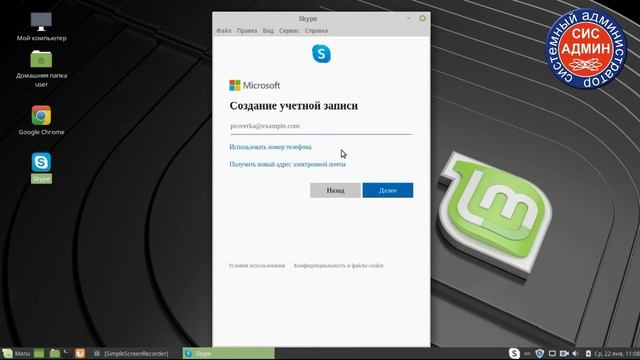Click the Skype tray icon
This screenshot has width=640, height=360.
click(x=514, y=353)
